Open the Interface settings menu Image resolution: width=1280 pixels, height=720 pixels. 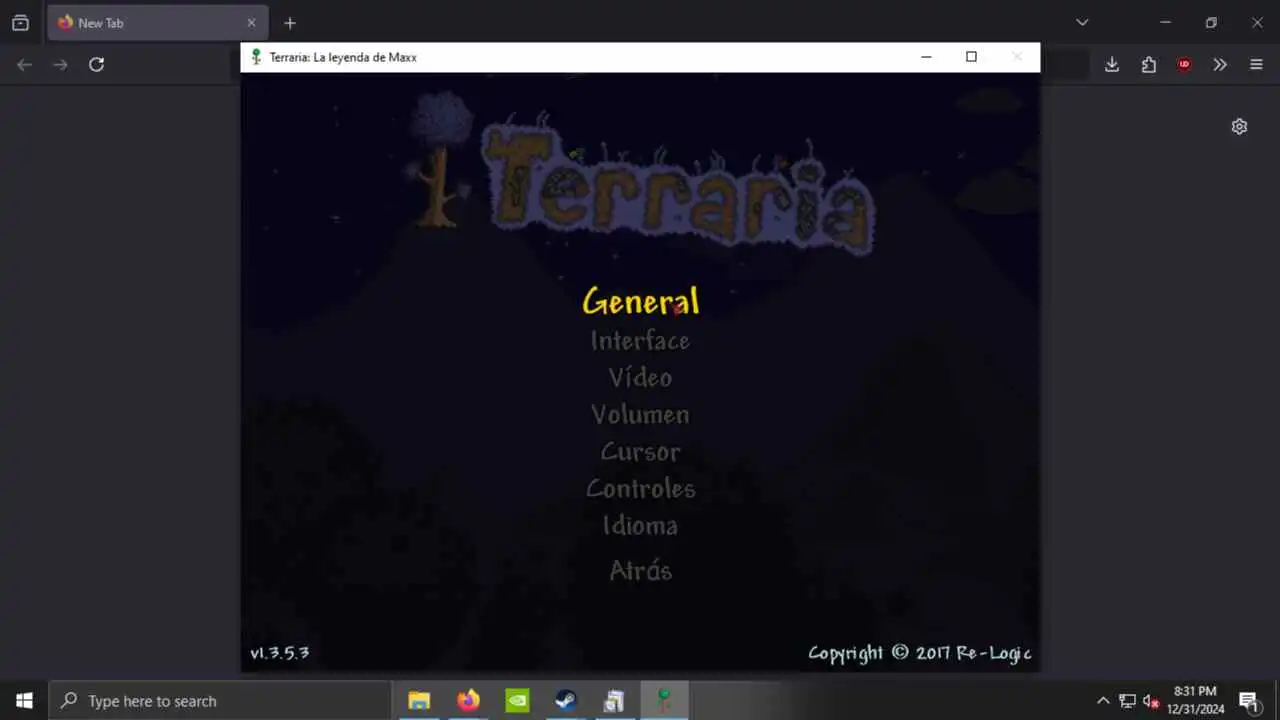[x=640, y=341]
